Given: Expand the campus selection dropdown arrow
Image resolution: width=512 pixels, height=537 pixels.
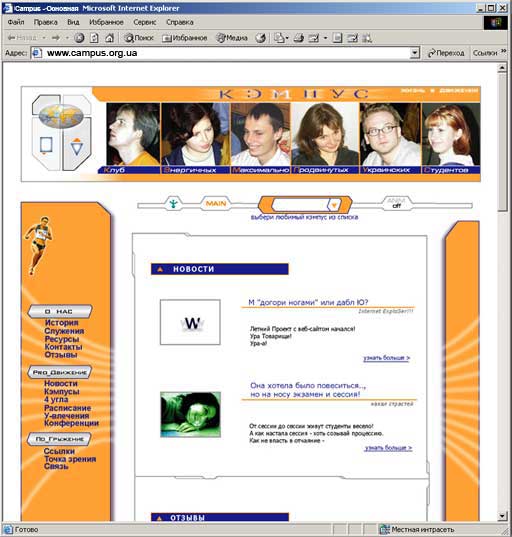Looking at the screenshot, I should coord(334,205).
